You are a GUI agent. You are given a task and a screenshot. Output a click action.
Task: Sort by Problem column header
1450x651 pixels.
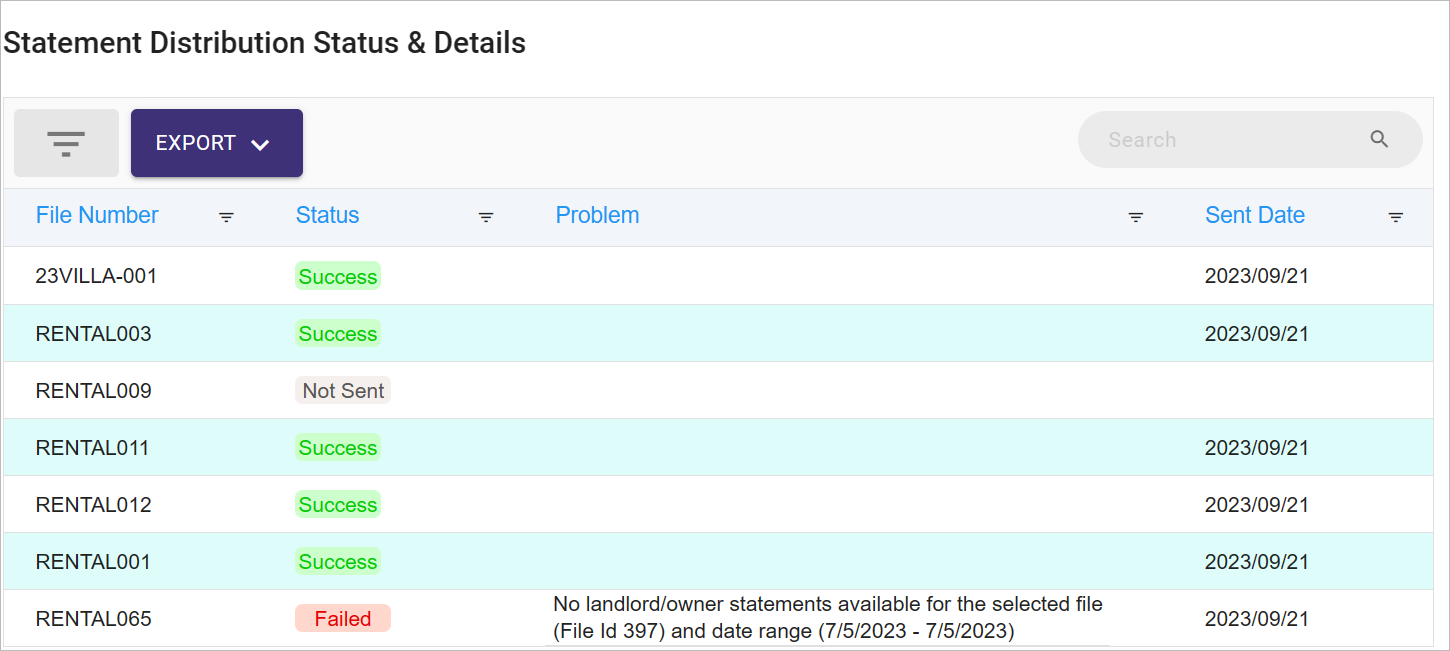point(597,215)
